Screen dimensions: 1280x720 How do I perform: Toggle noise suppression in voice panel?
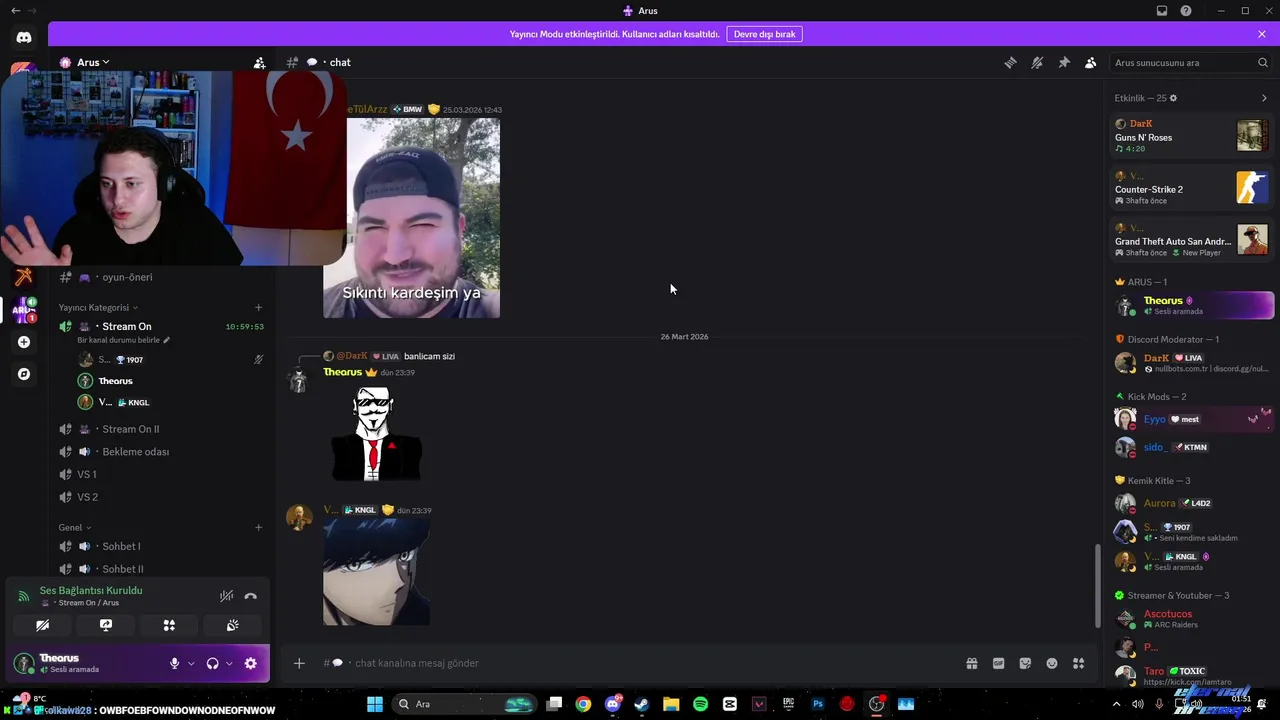pos(227,596)
